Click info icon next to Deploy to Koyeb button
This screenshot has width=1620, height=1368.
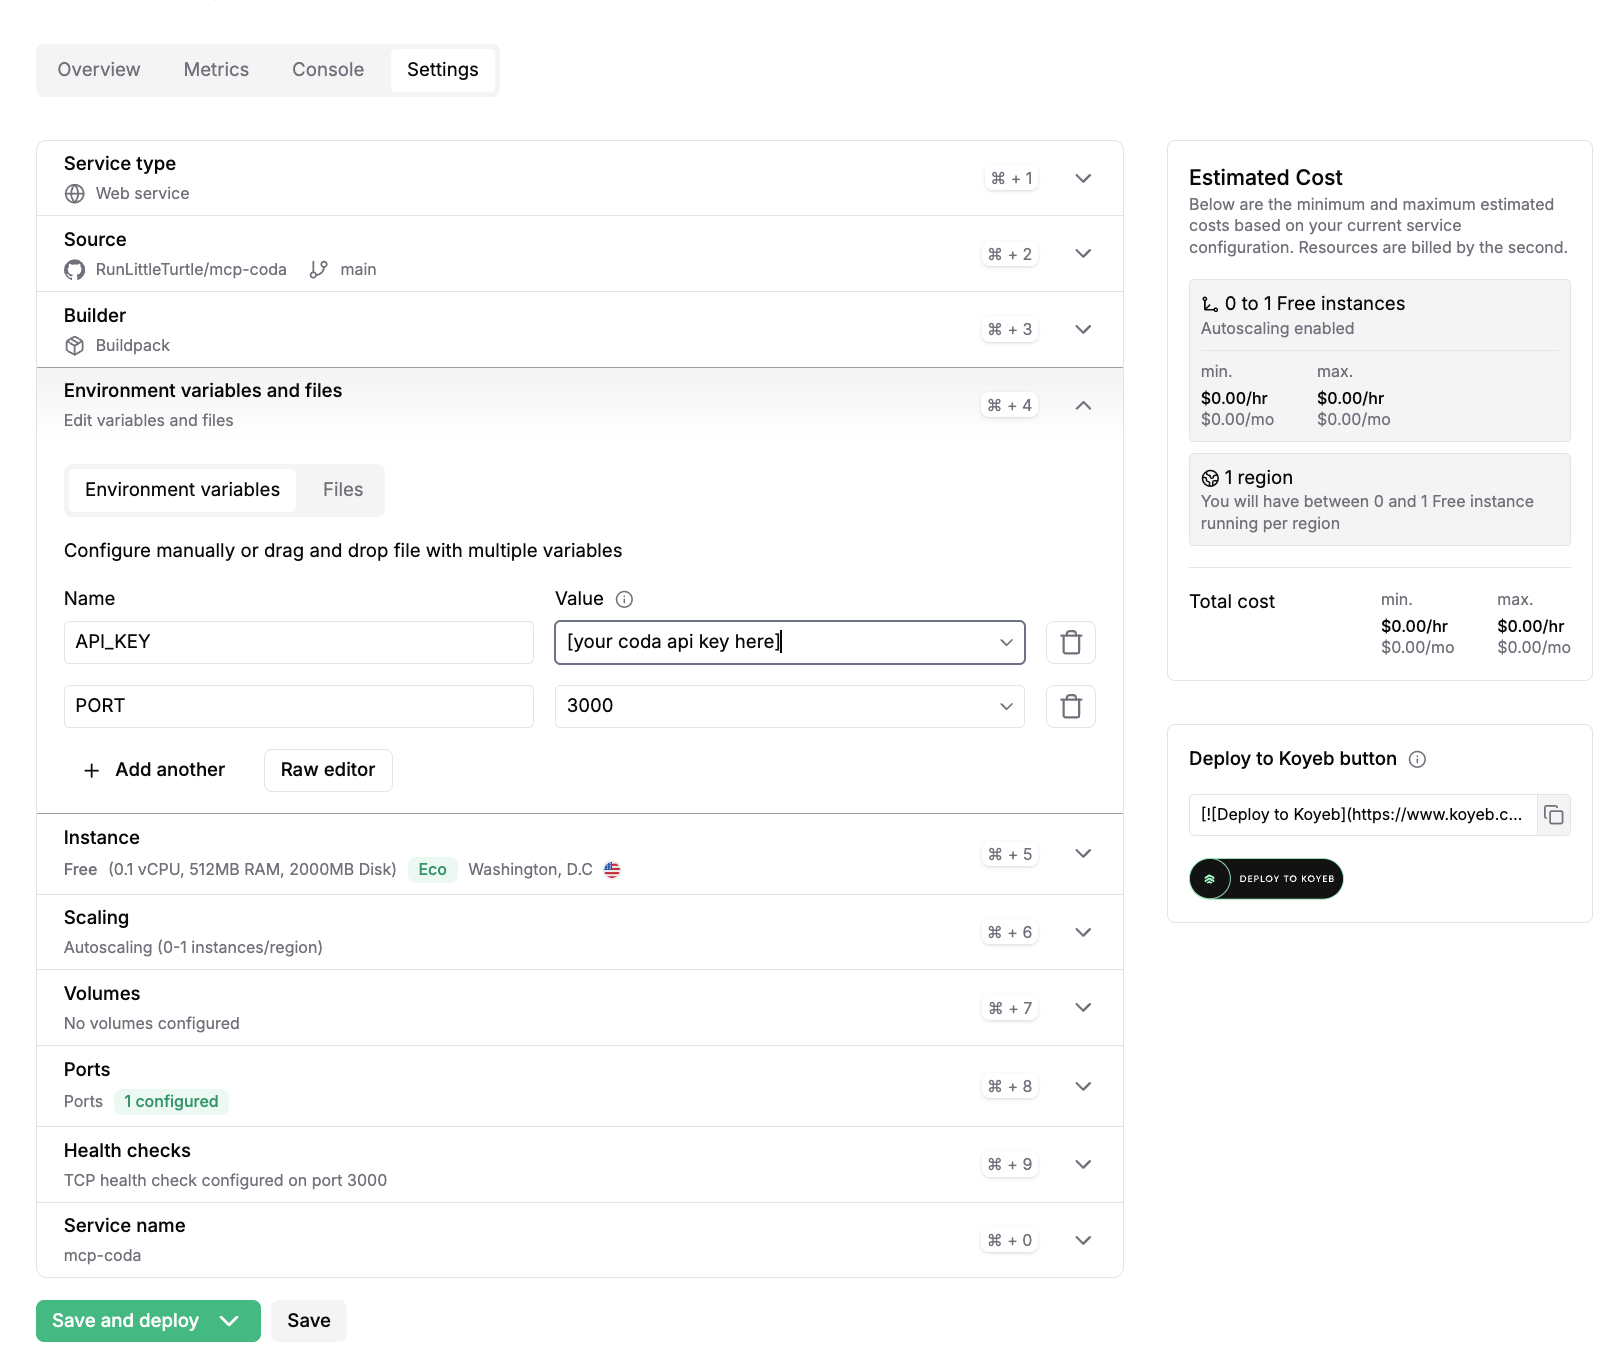pos(1417,759)
